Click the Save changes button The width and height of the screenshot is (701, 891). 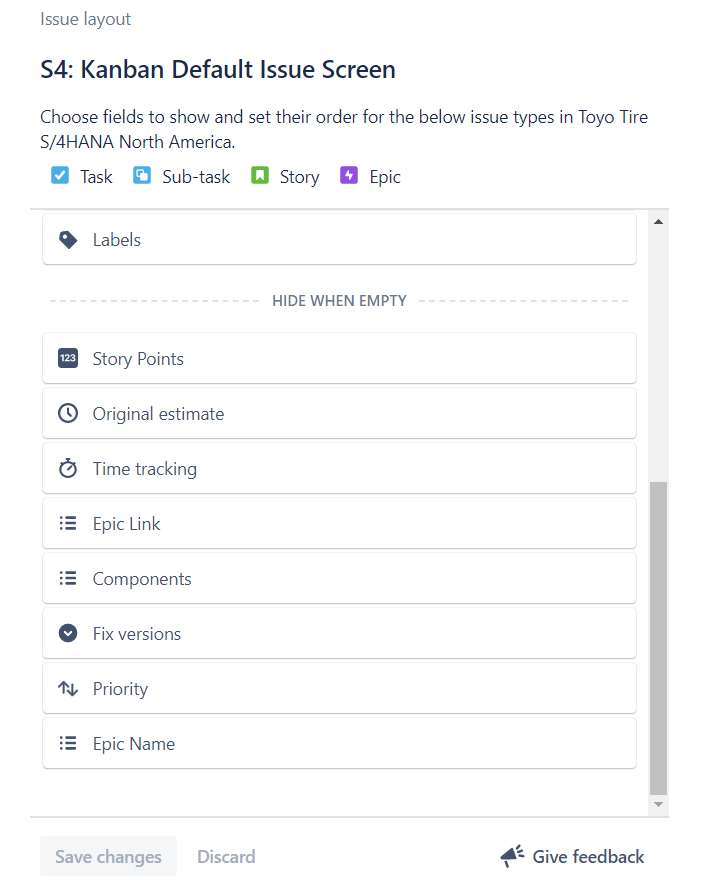pos(108,856)
